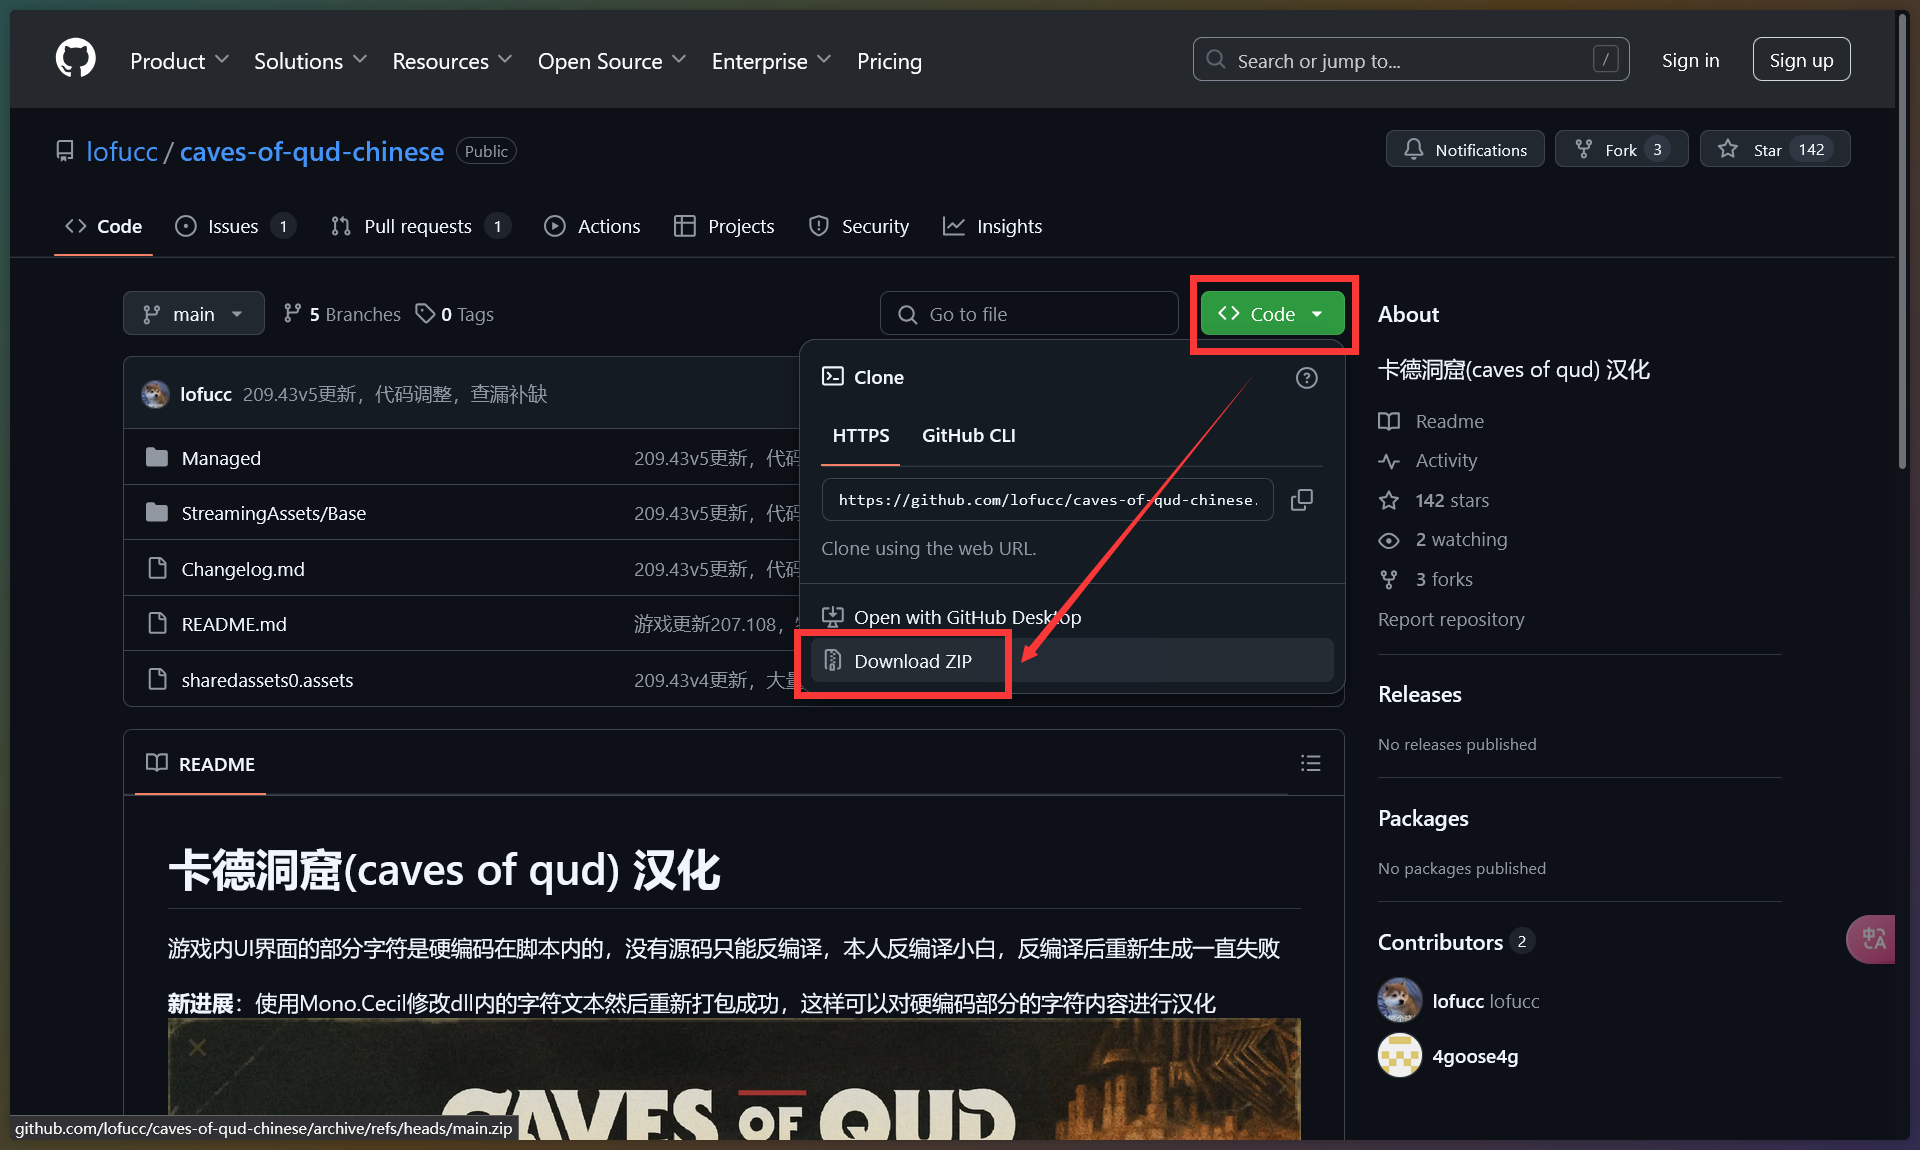Click lofucc avatar in Contributors
This screenshot has width=1920, height=1150.
1399,1000
